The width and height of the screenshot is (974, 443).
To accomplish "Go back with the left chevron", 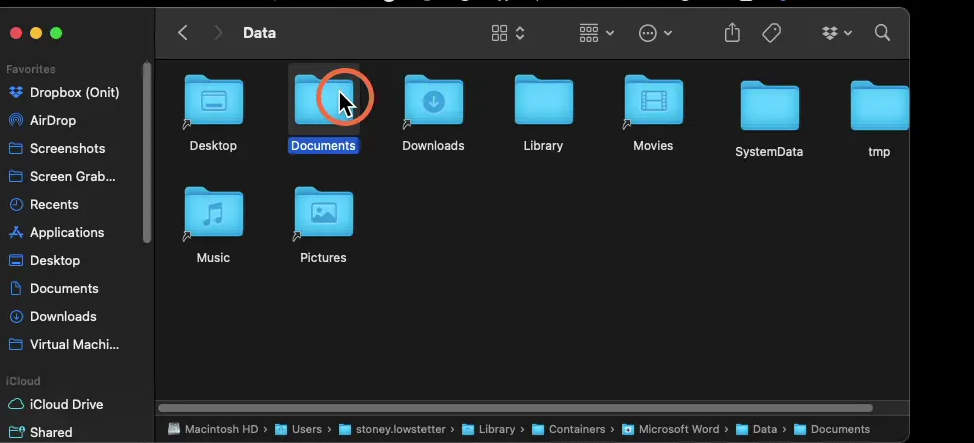I will [183, 33].
